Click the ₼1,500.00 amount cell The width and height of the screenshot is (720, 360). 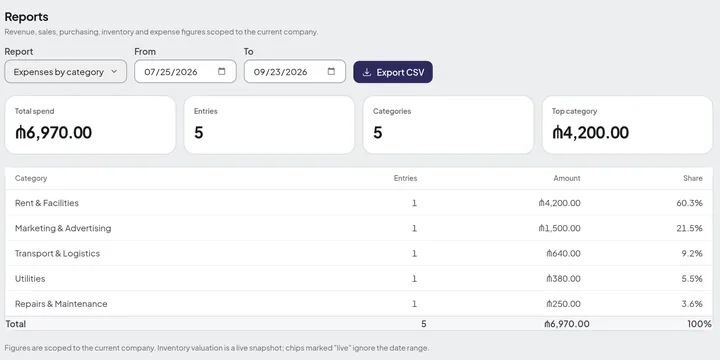coord(559,228)
